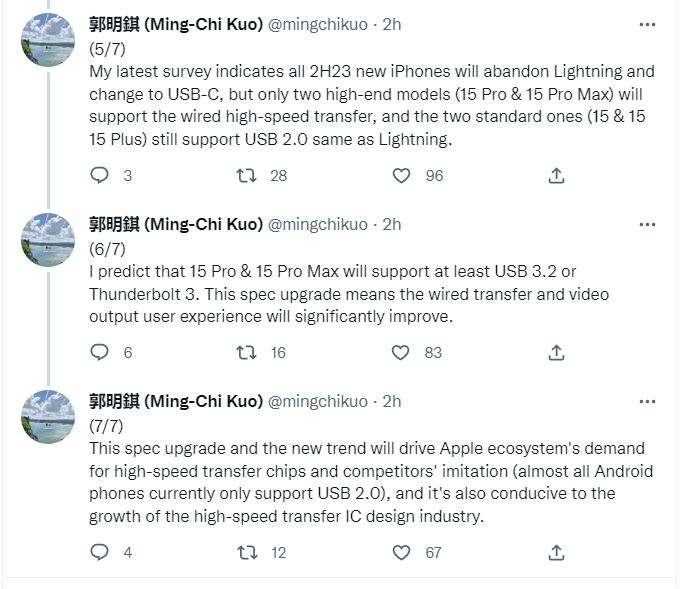Like the (7/7) tweet with 67 likes

[401, 552]
